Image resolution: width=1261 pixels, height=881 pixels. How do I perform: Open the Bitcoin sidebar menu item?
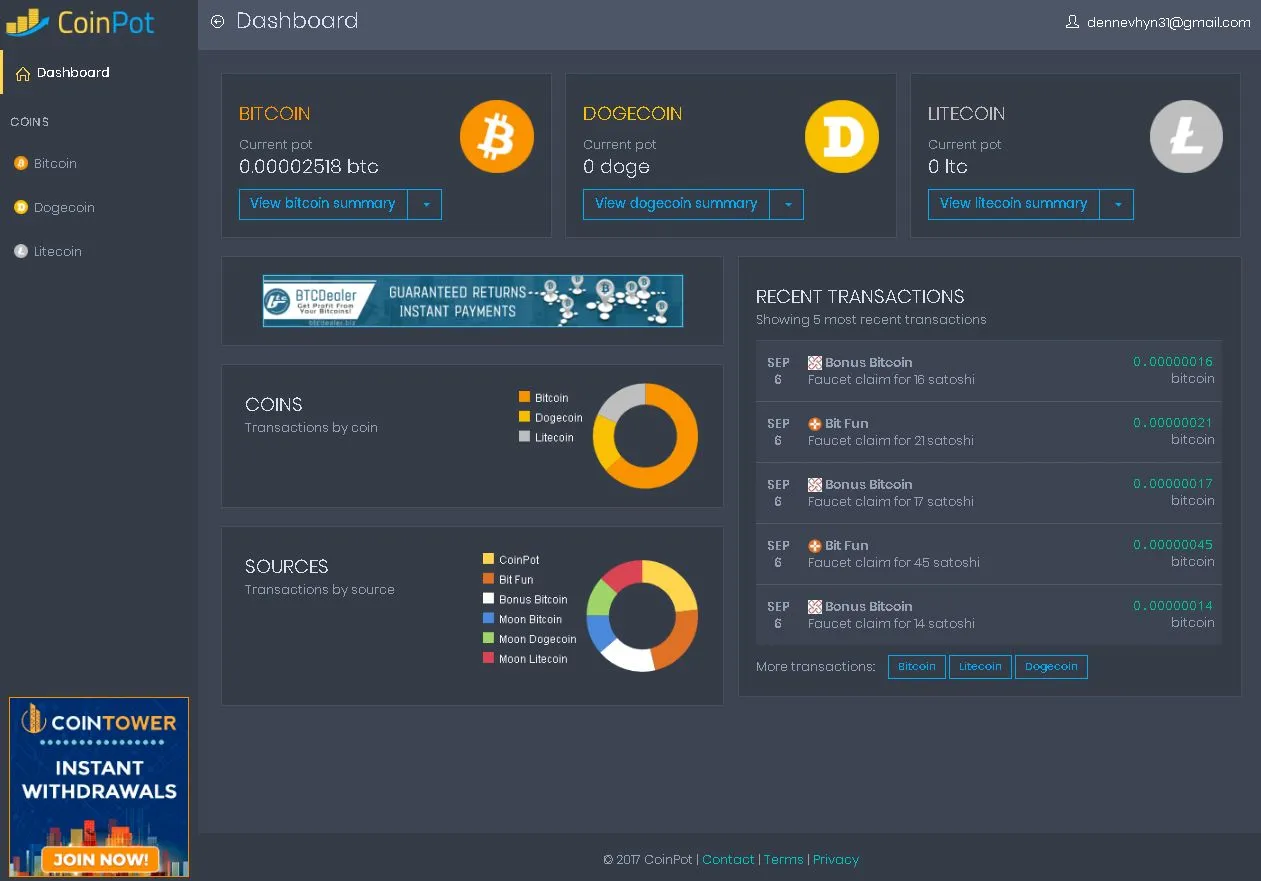[x=99, y=163]
